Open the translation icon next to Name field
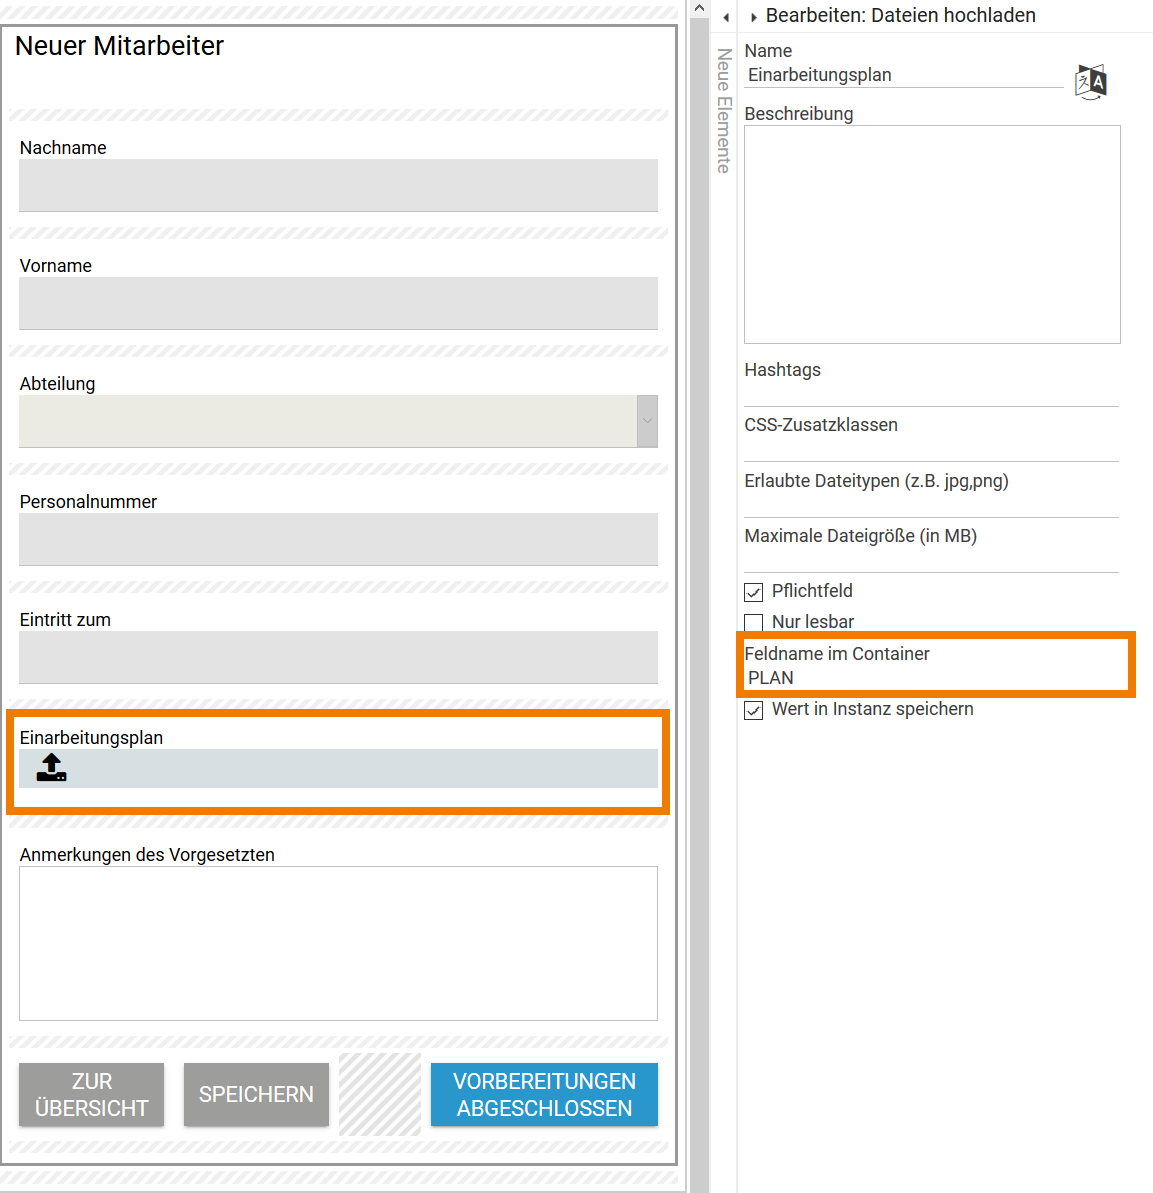 coord(1090,81)
